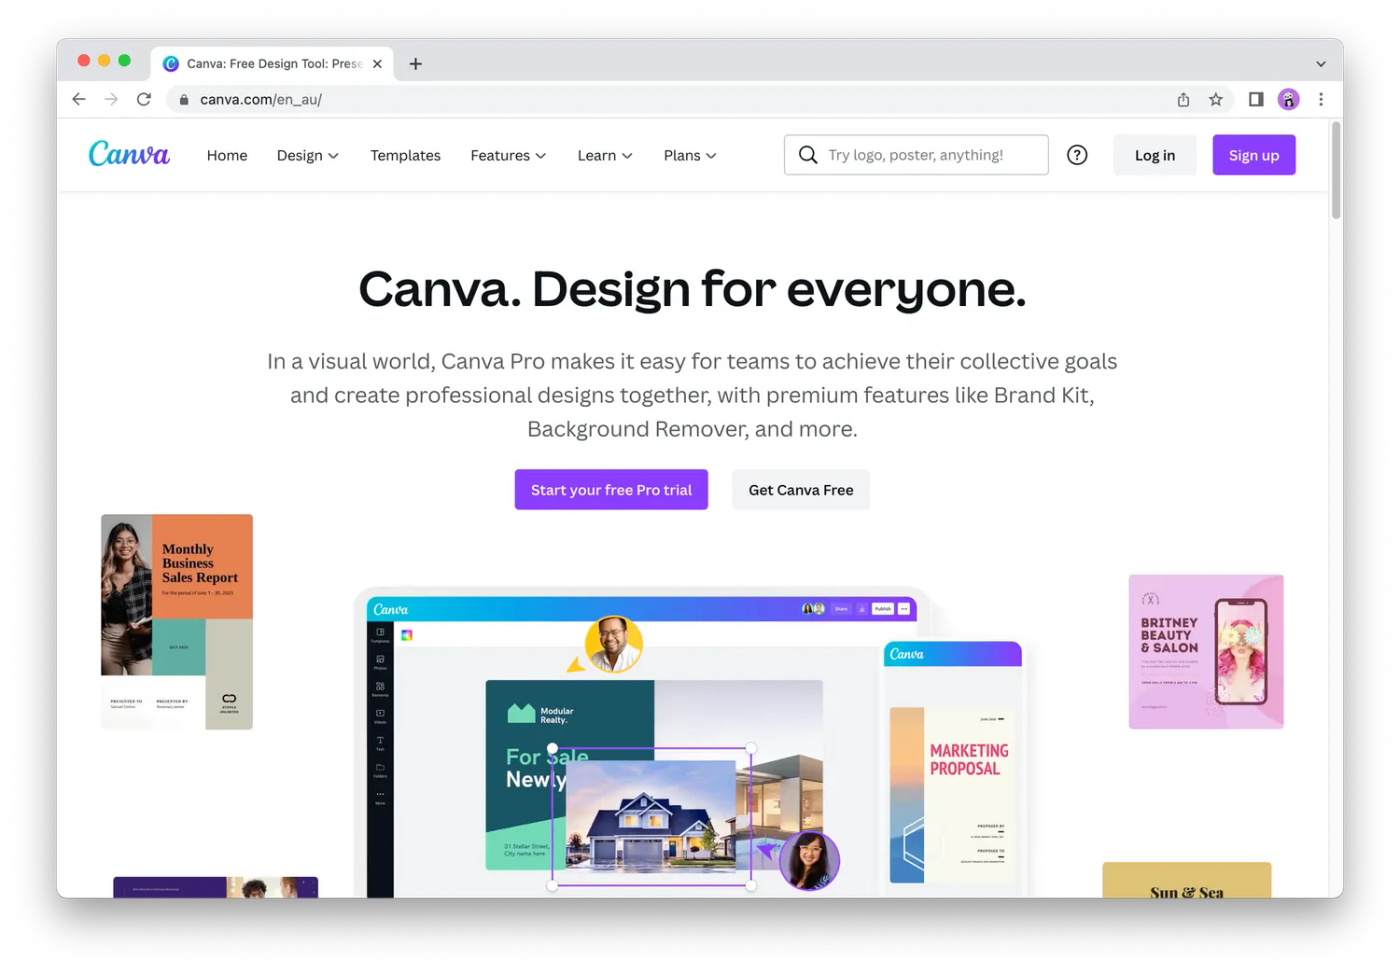
Task: Open the Learn dropdown
Action: pos(604,155)
